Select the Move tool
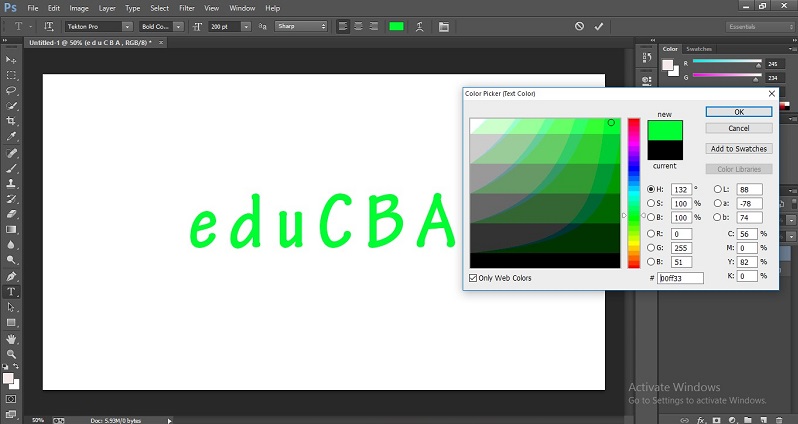The width and height of the screenshot is (798, 424). click(x=11, y=60)
